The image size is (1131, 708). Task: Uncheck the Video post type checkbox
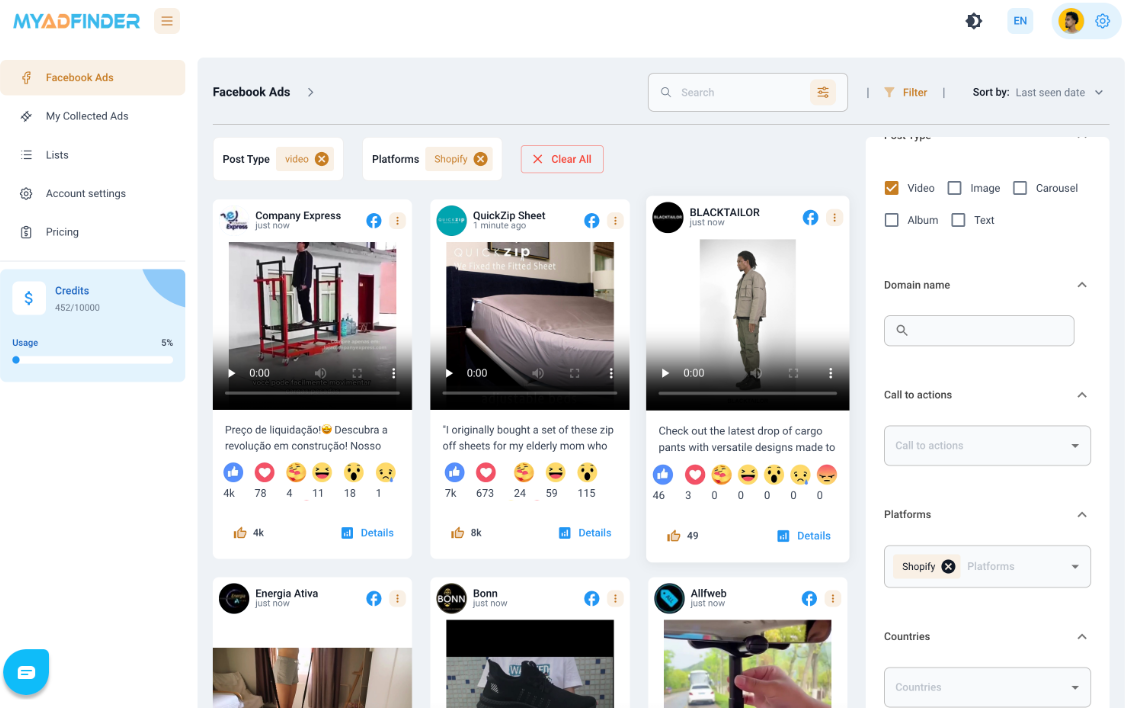pos(892,188)
